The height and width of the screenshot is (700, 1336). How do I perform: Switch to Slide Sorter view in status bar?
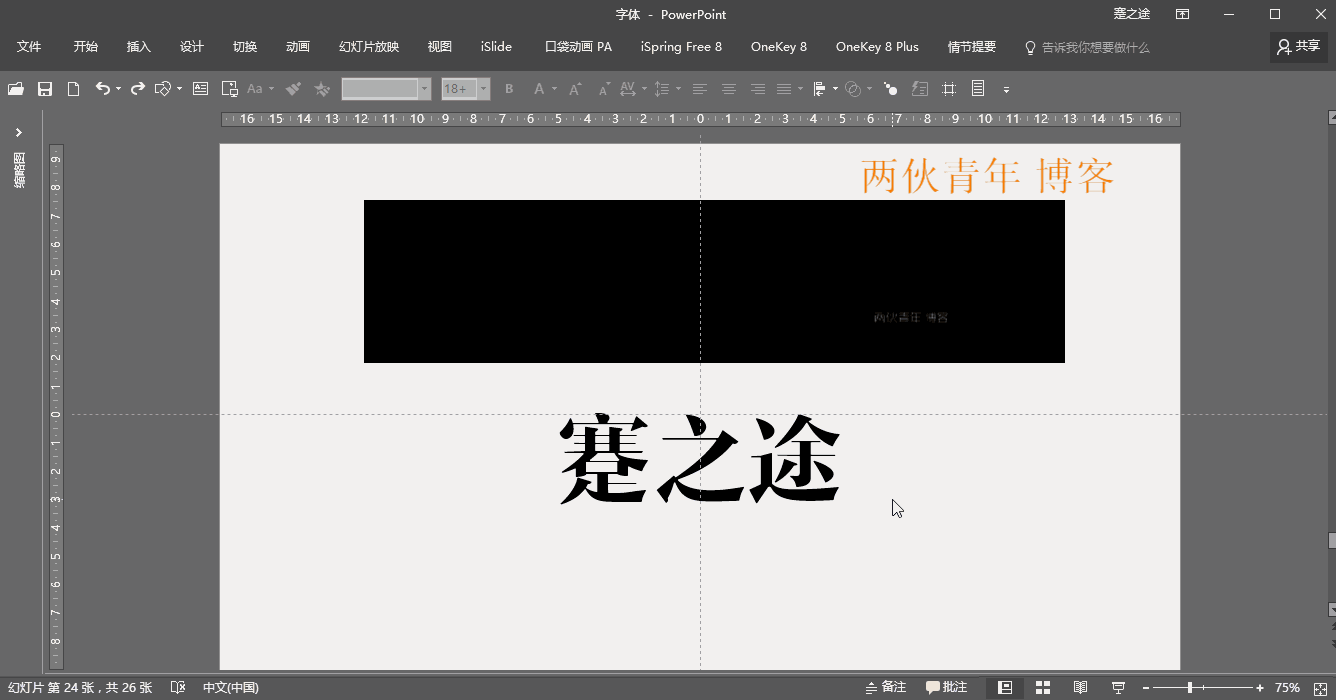click(1042, 687)
